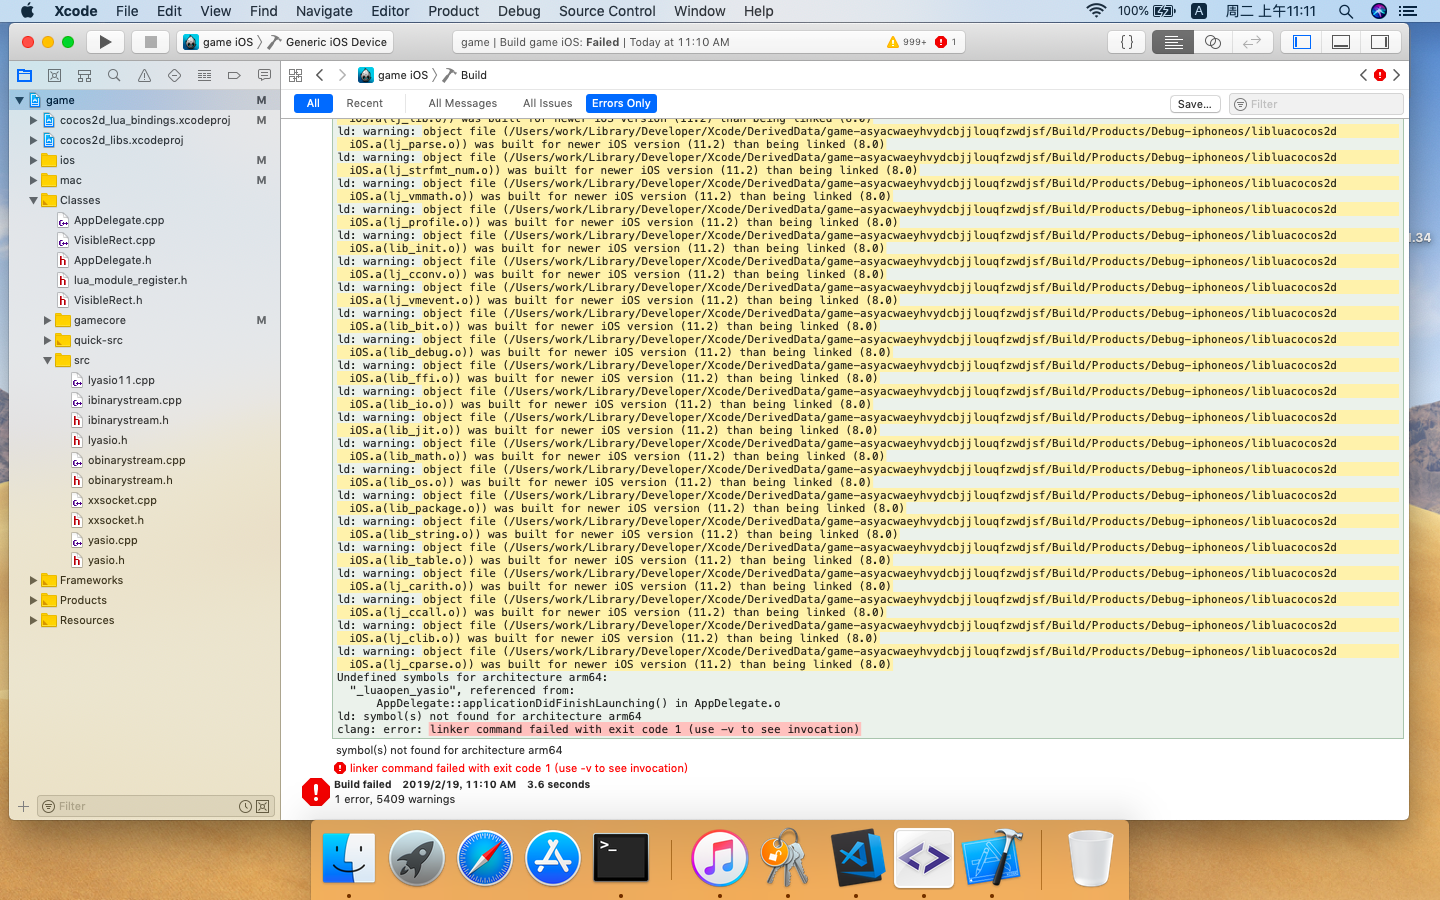
Task: Click the red error indicator in jump bar
Action: click(x=1380, y=75)
